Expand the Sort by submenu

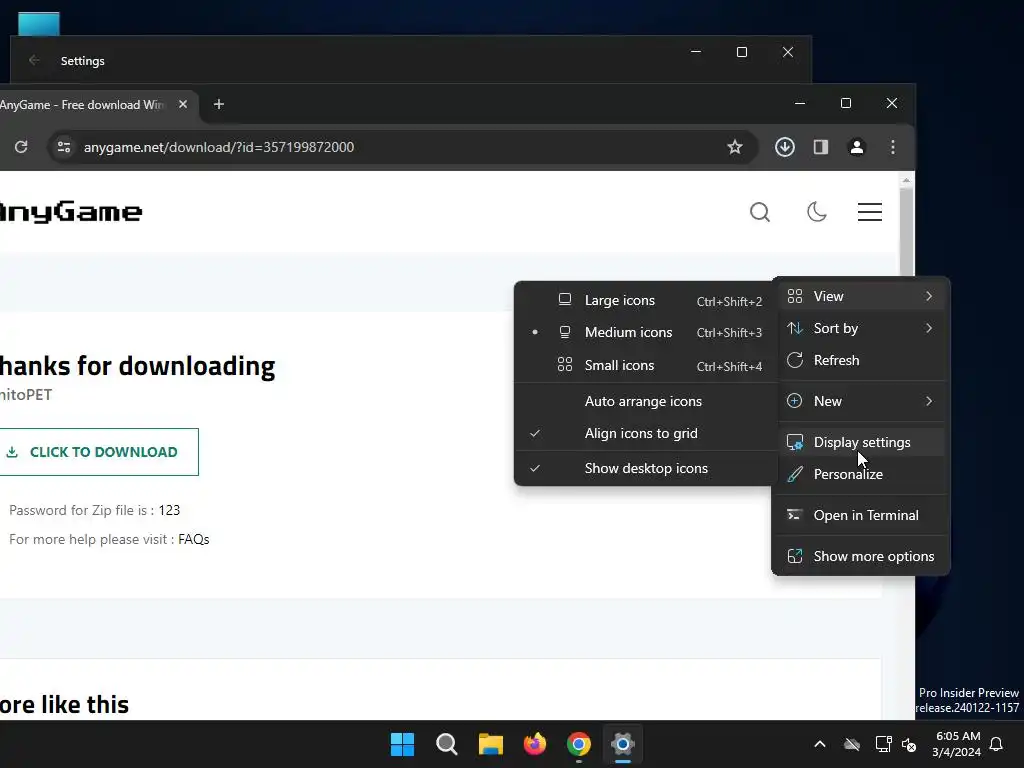861,328
